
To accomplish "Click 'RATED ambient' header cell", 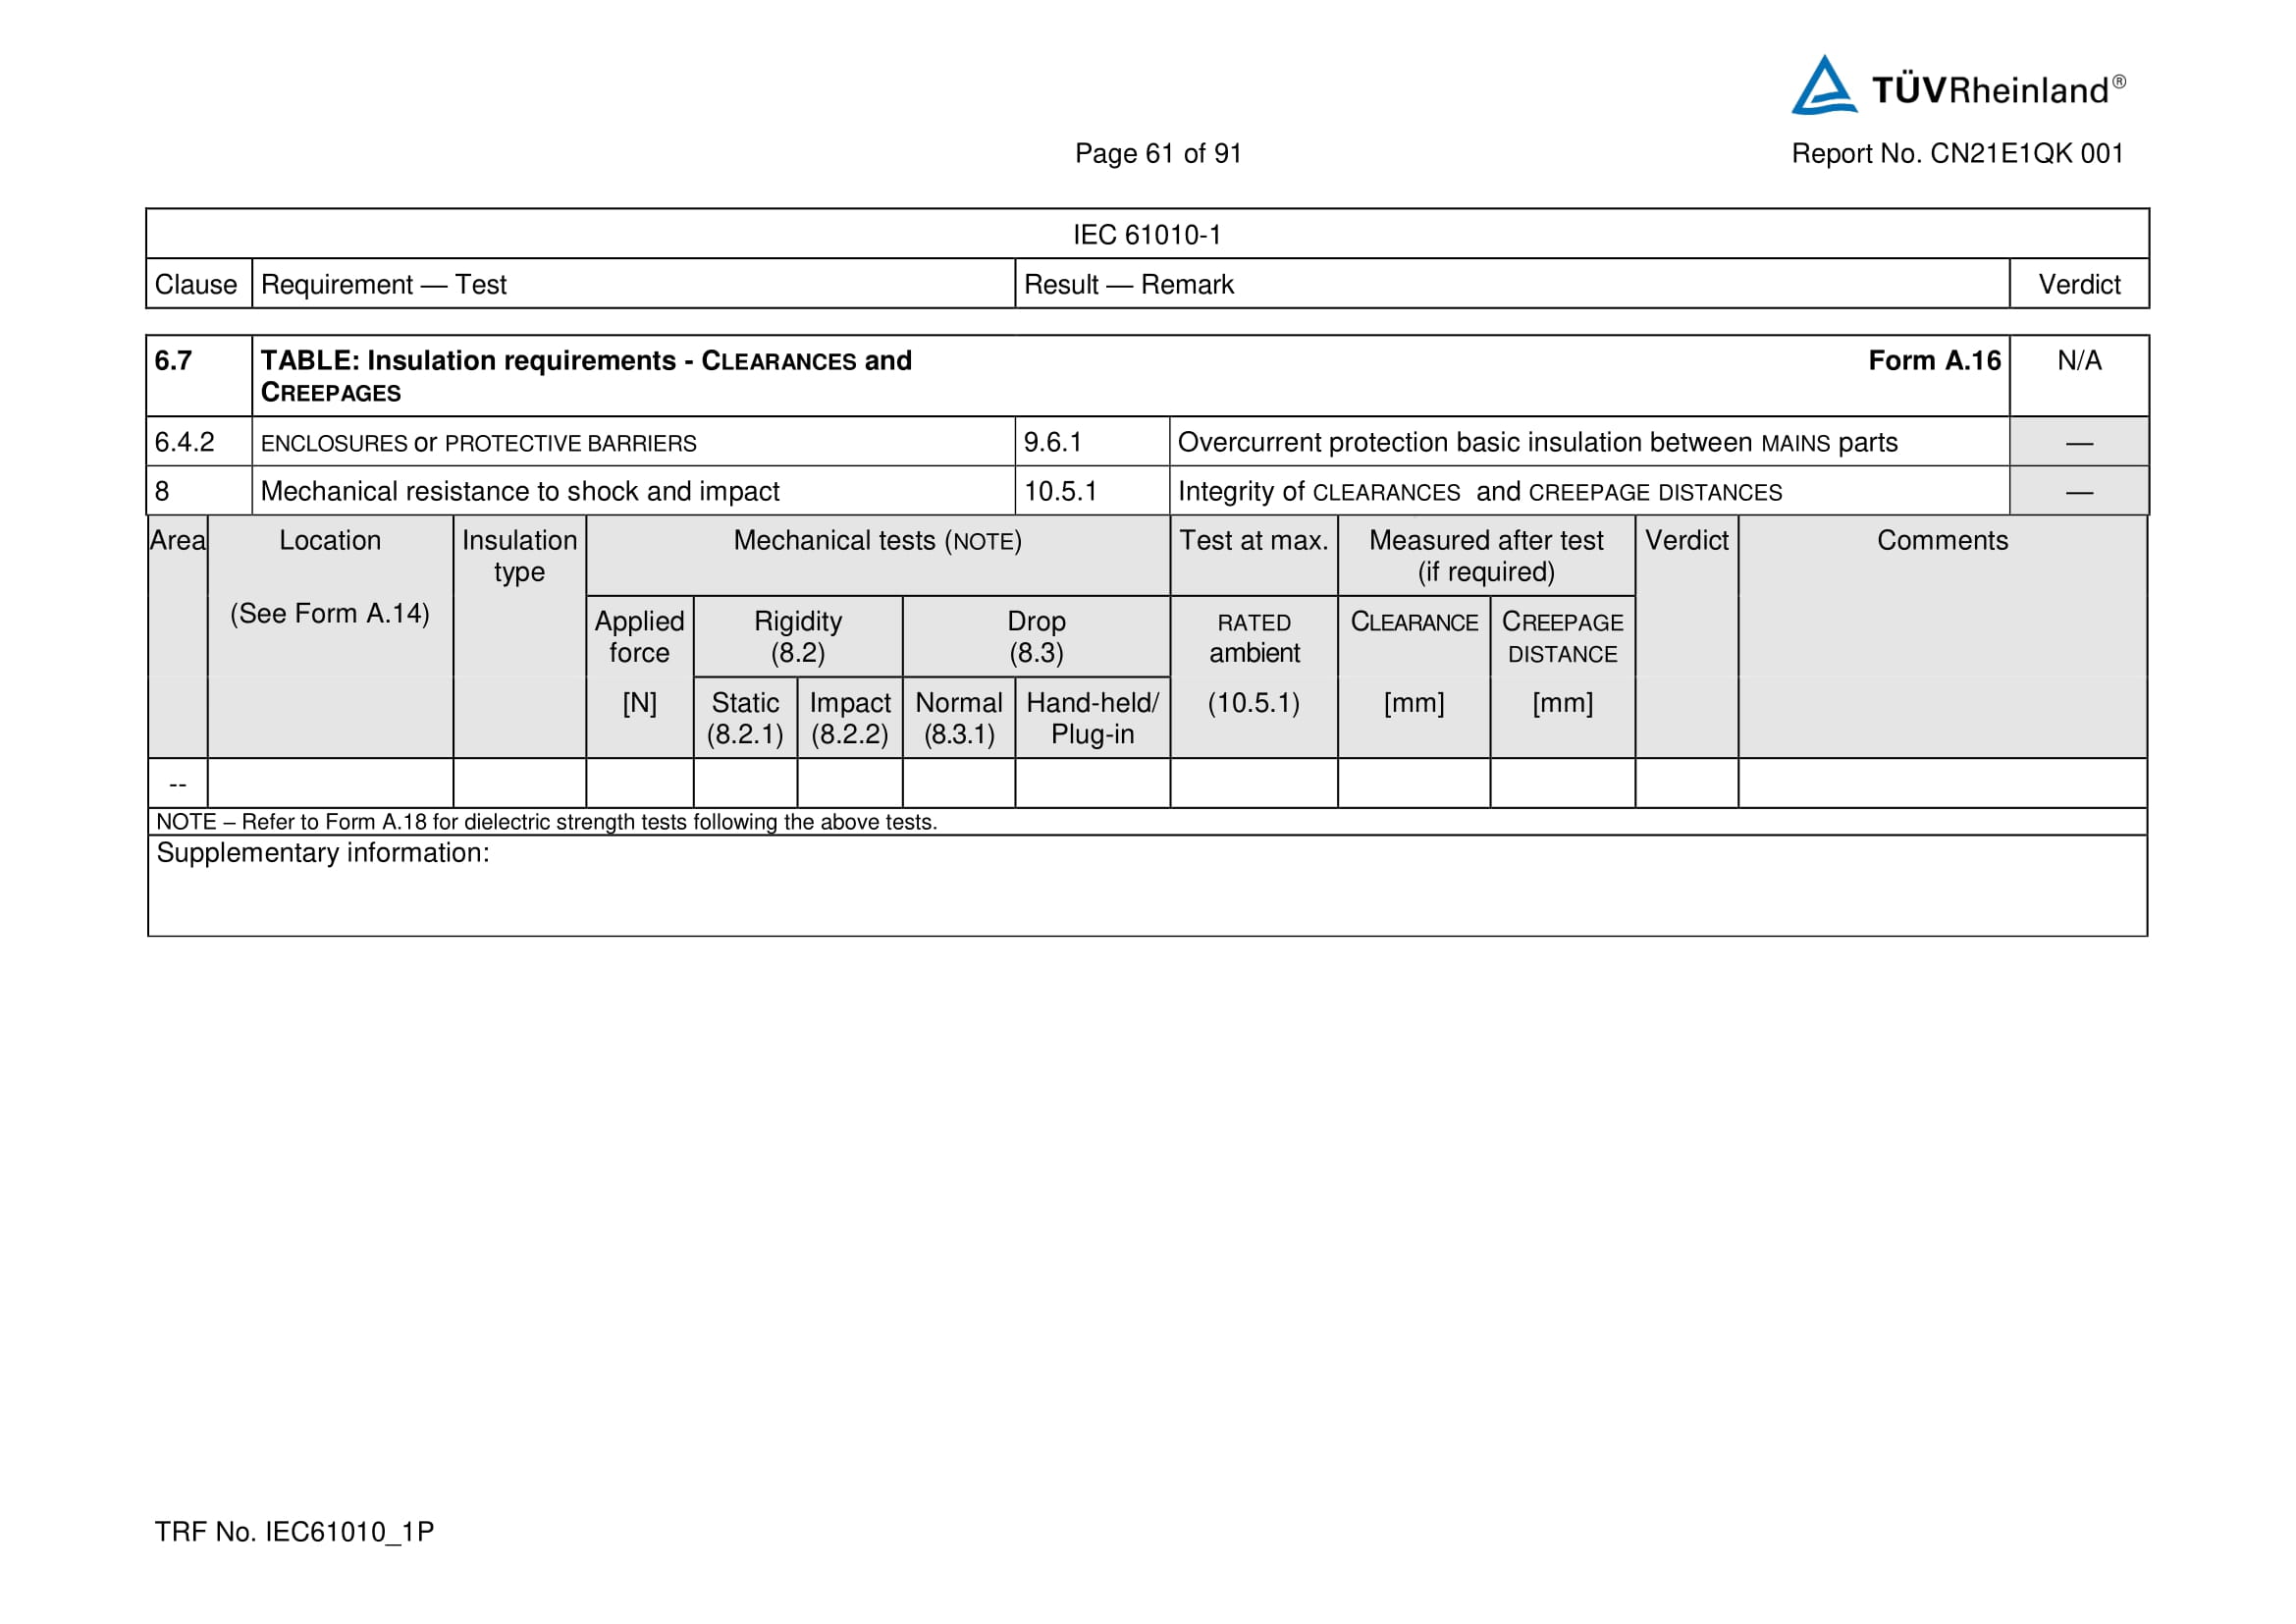I will point(1254,638).
